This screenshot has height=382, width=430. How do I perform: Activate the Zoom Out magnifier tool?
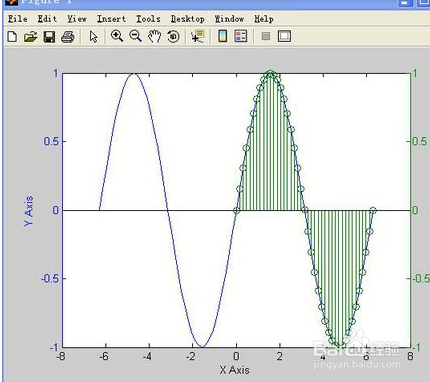tap(135, 36)
